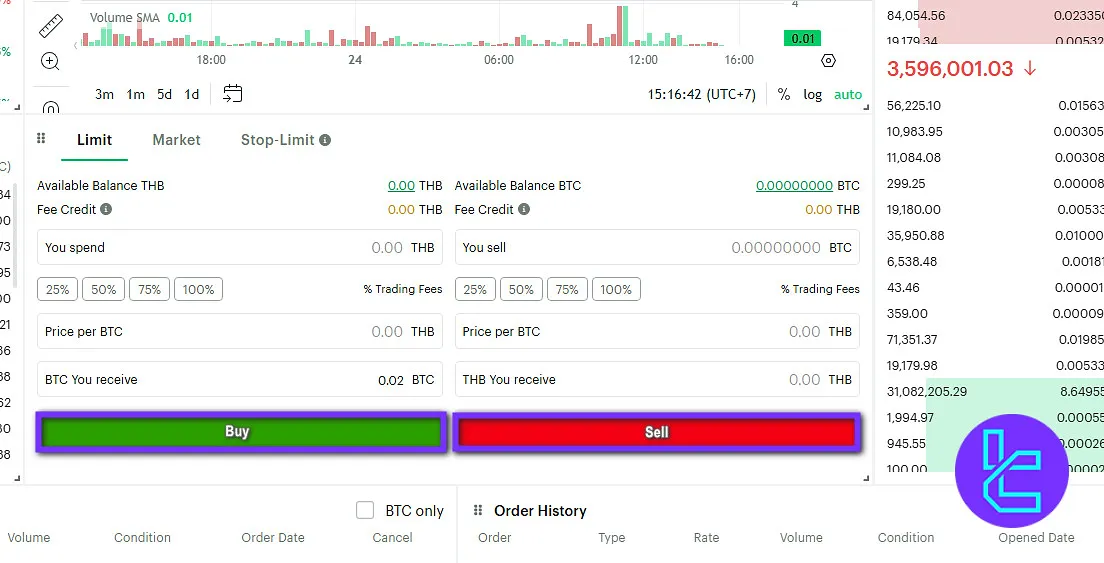This screenshot has width=1104, height=563.
Task: Click drag handle left of Limit tab
Action: (41, 140)
